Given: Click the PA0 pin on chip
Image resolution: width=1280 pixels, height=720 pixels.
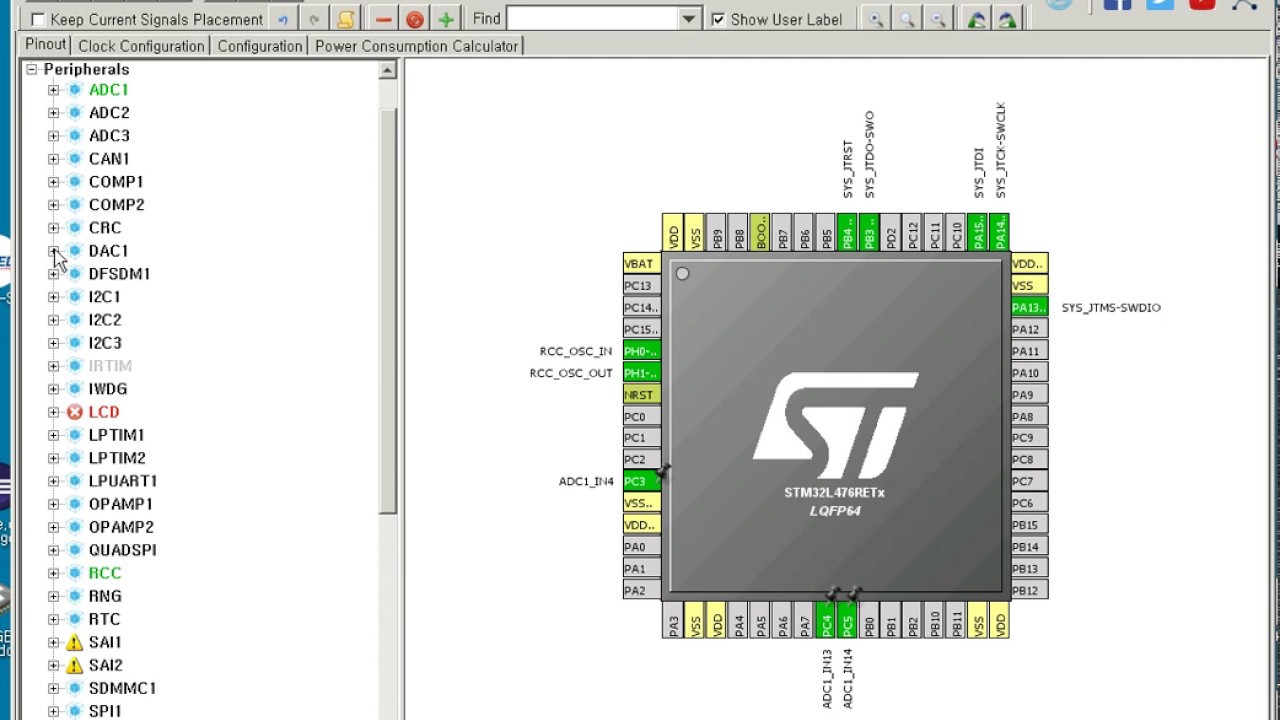Looking at the screenshot, I should 641,546.
